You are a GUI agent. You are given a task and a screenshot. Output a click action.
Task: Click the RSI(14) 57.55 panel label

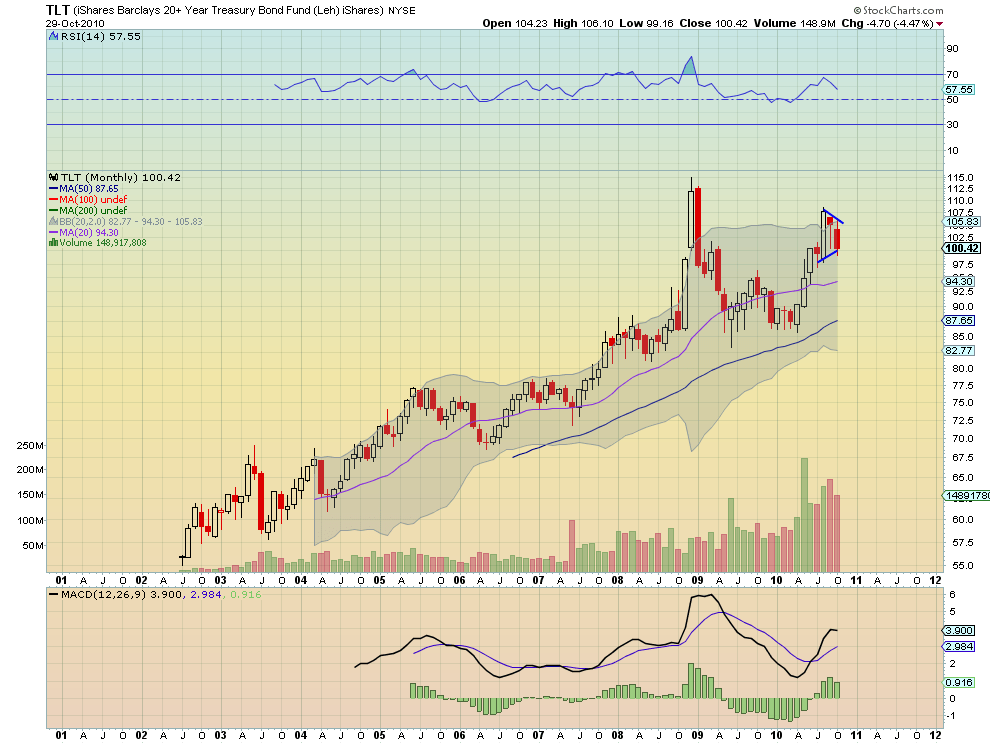100,37
